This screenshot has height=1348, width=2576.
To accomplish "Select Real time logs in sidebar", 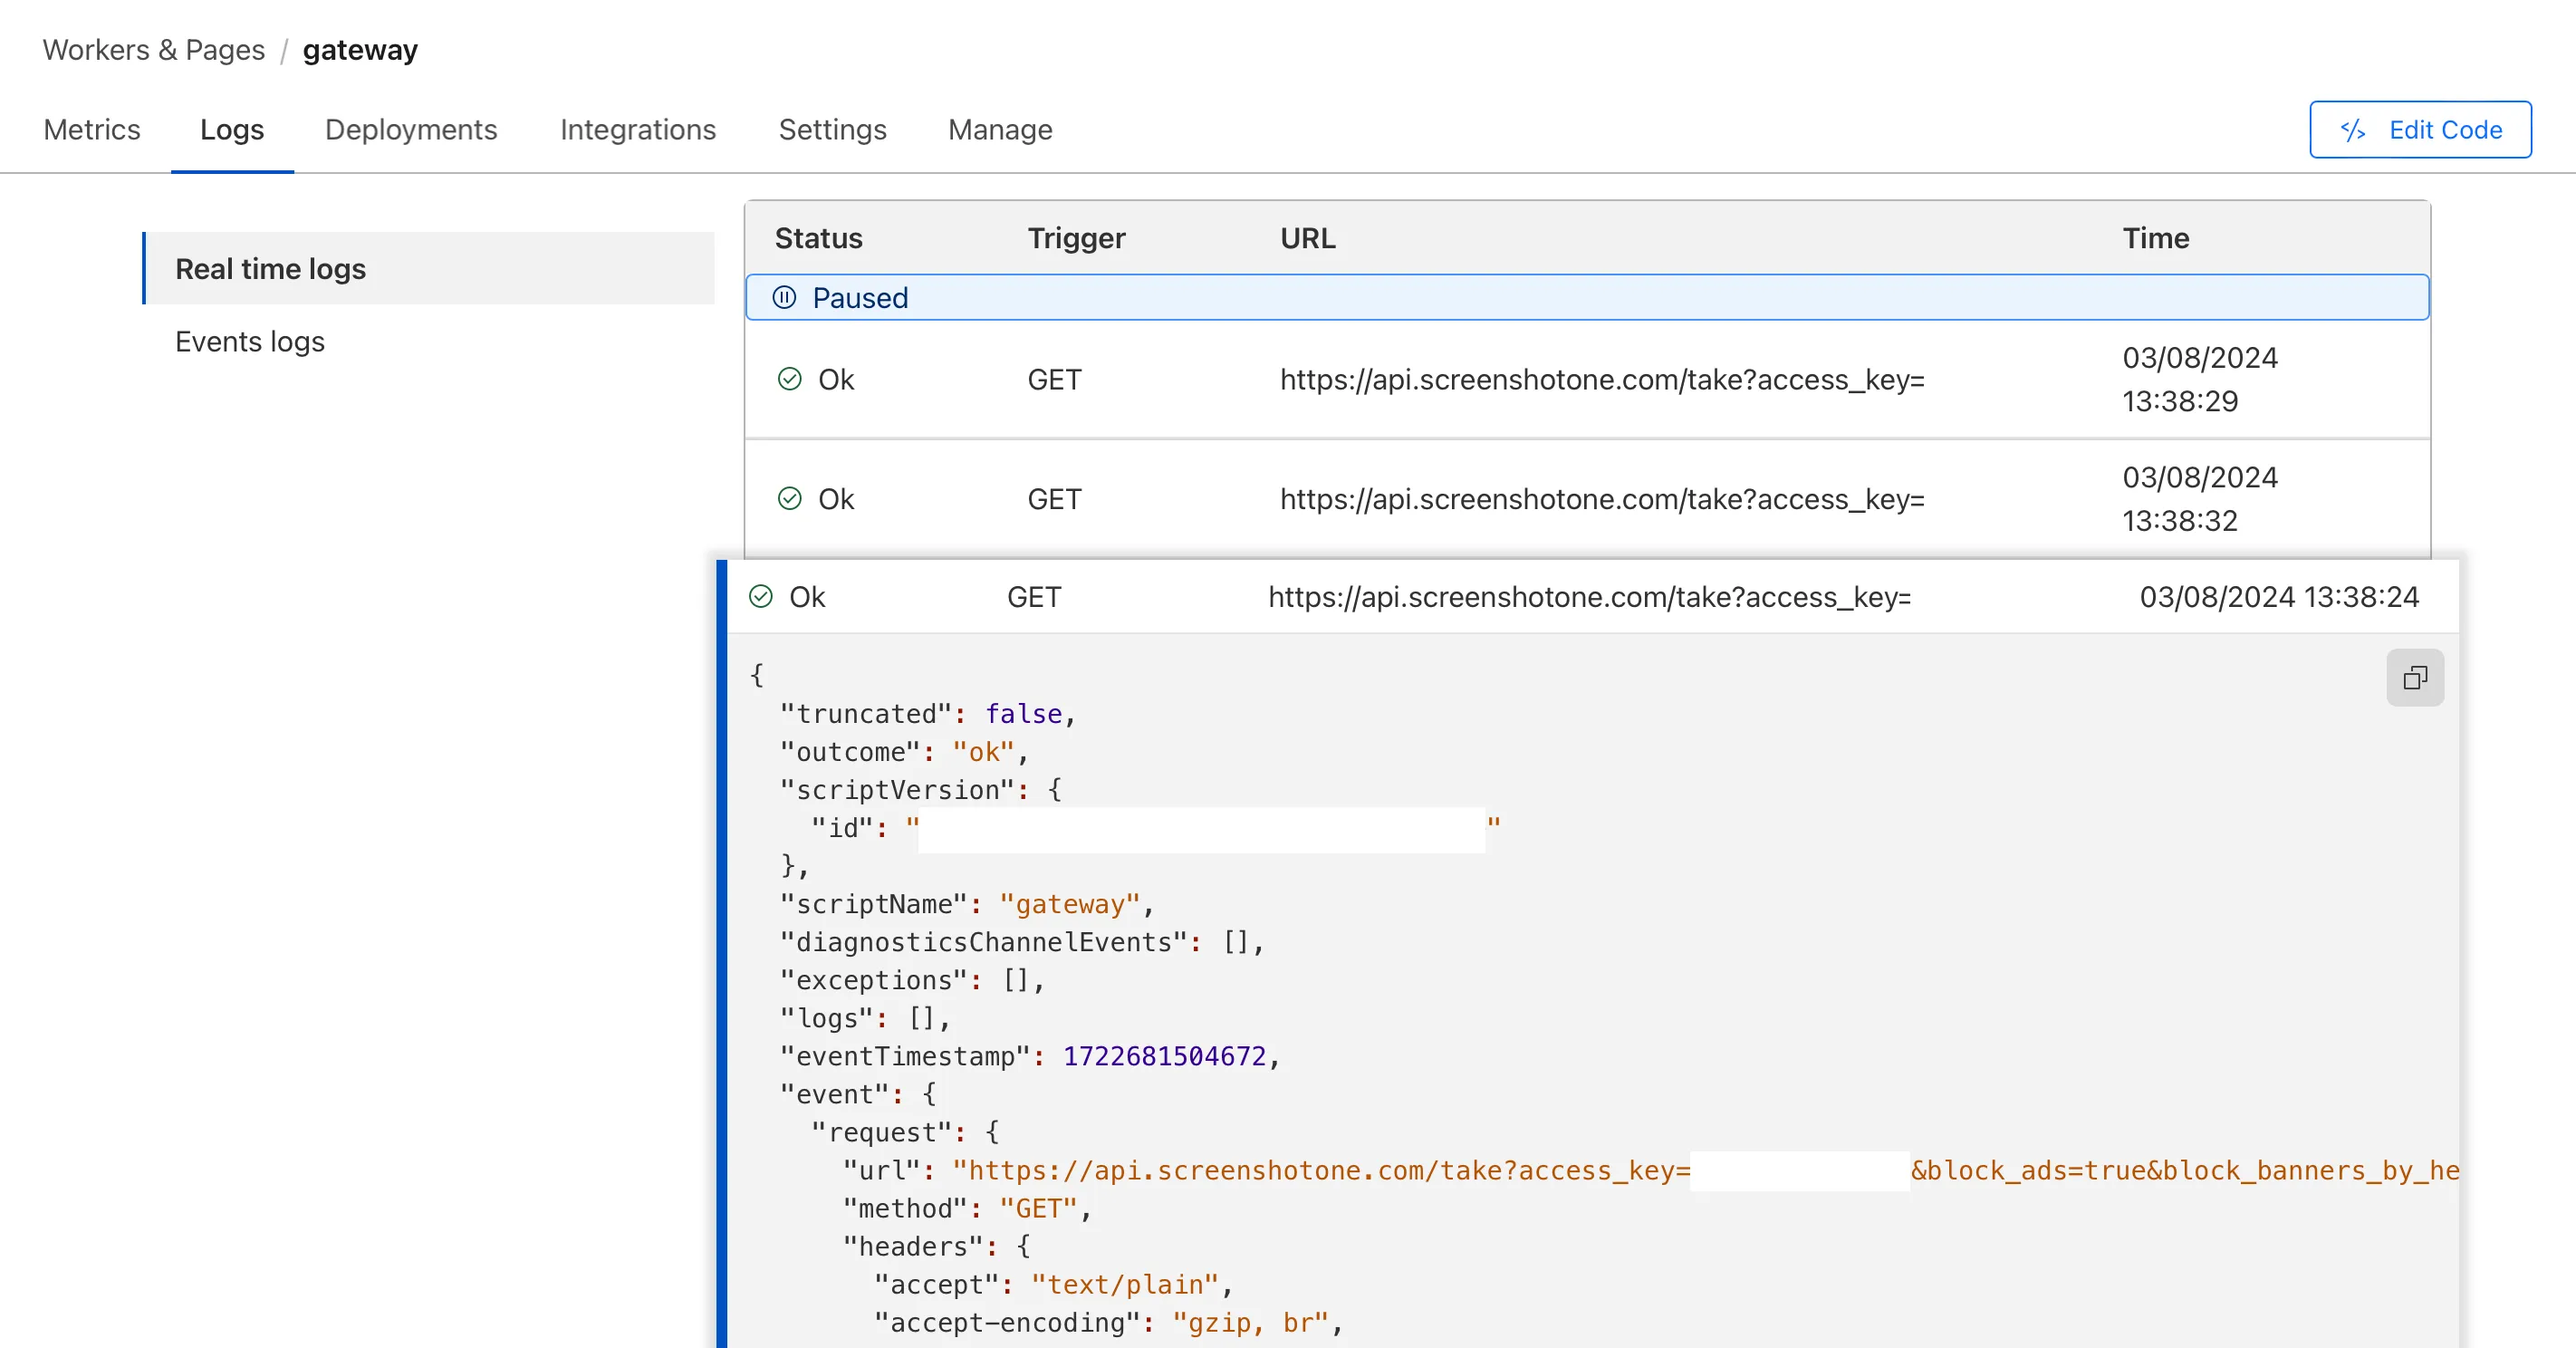I will pos(270,268).
